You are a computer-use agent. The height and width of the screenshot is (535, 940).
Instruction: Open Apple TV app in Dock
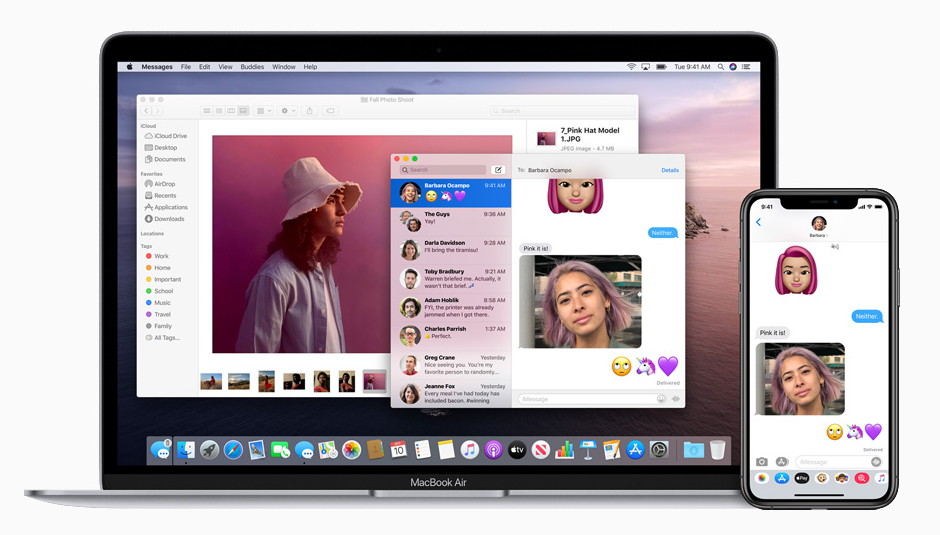pos(517,449)
